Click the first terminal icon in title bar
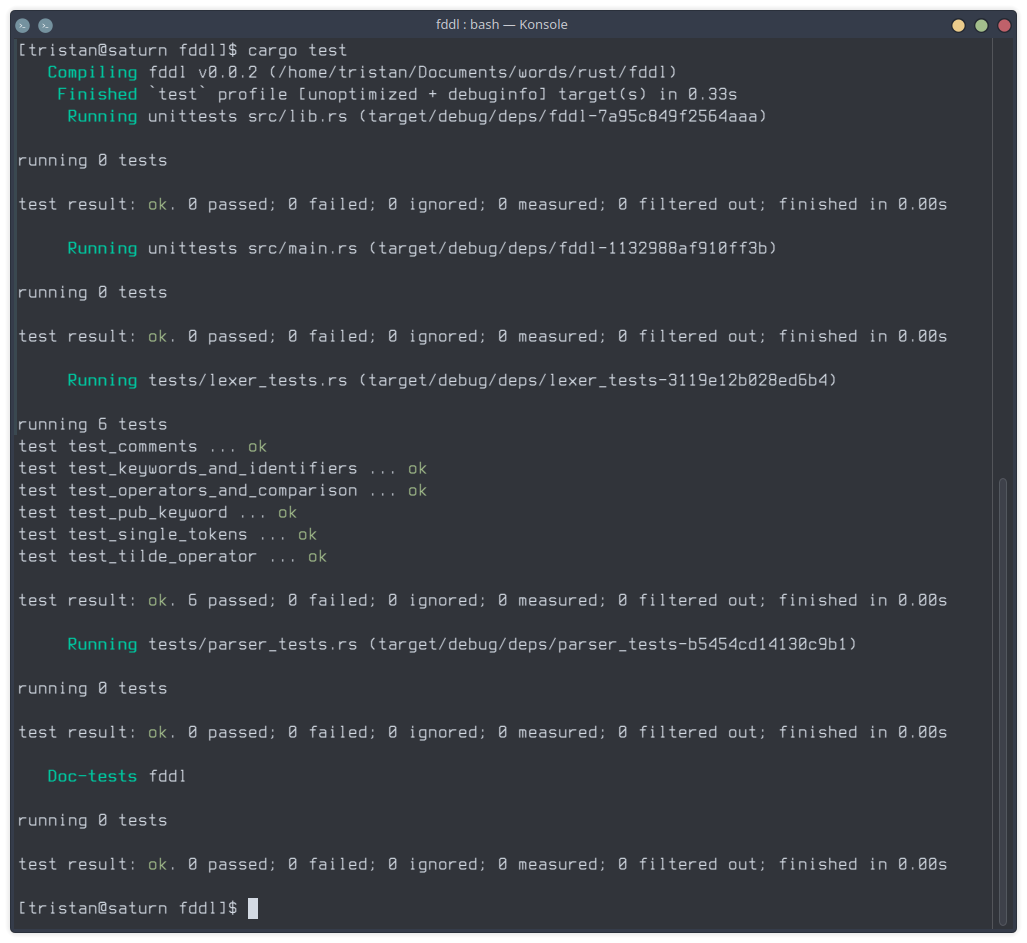Viewport: 1027px width, 943px height. (x=22, y=26)
